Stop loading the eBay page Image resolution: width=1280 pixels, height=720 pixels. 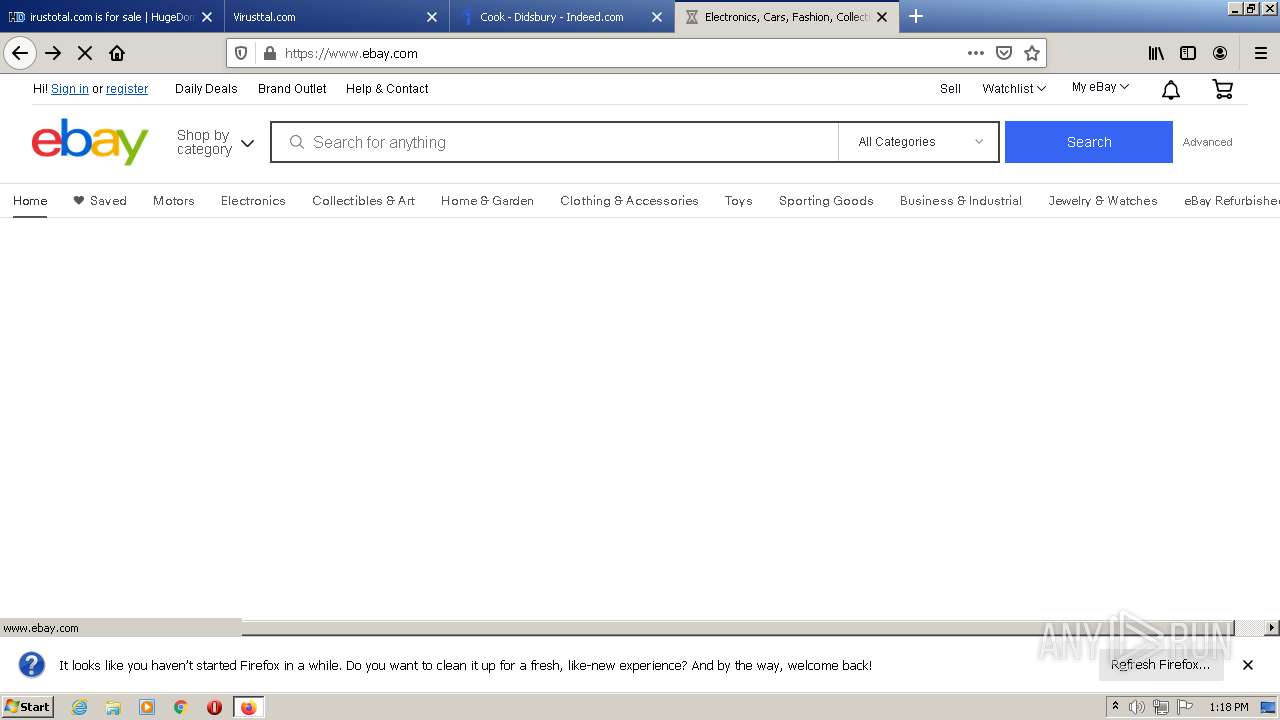point(85,53)
